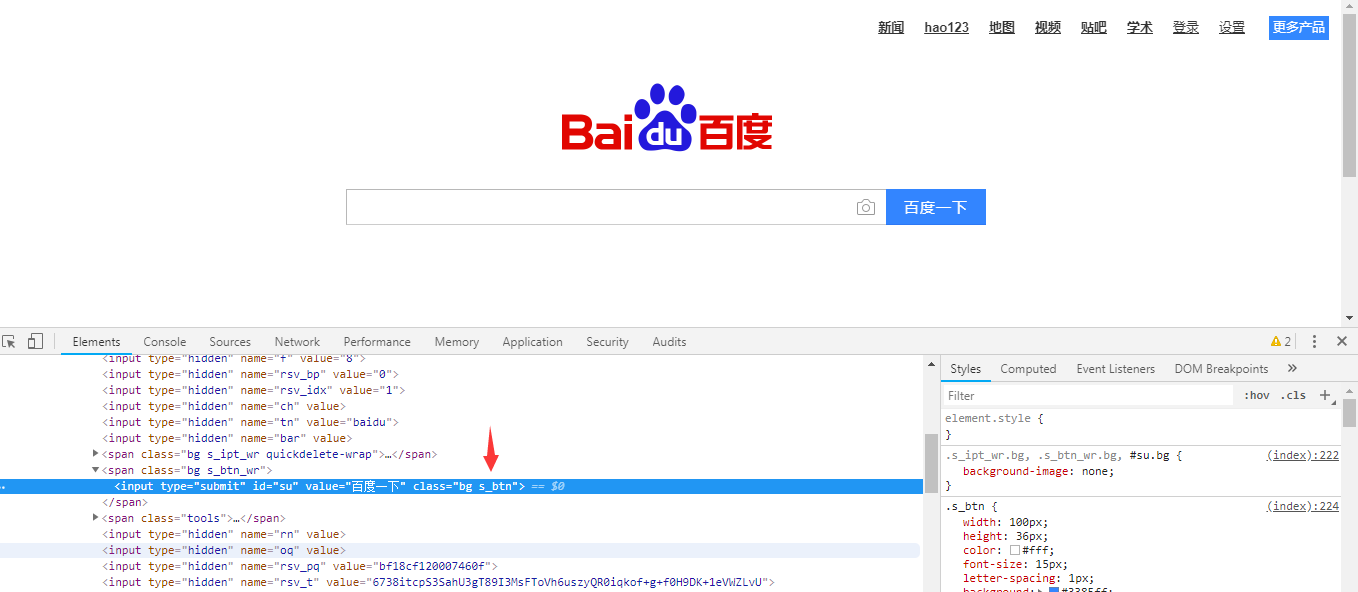The image size is (1358, 592).
Task: Click the Baidu logo
Action: (667, 118)
